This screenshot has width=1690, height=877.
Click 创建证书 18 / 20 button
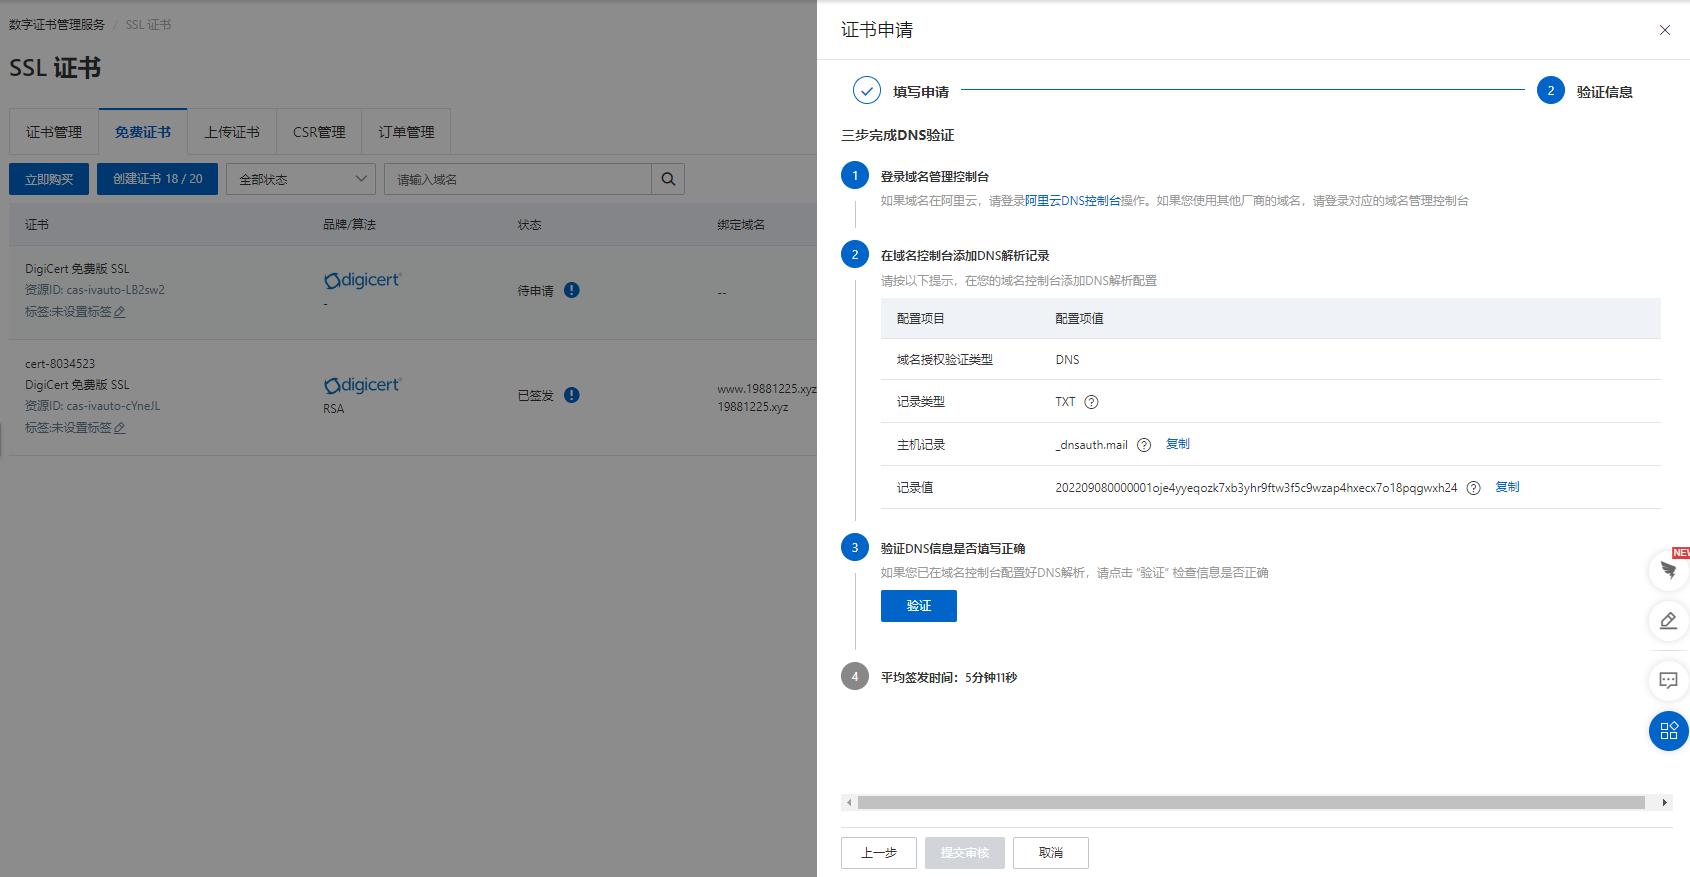[157, 179]
